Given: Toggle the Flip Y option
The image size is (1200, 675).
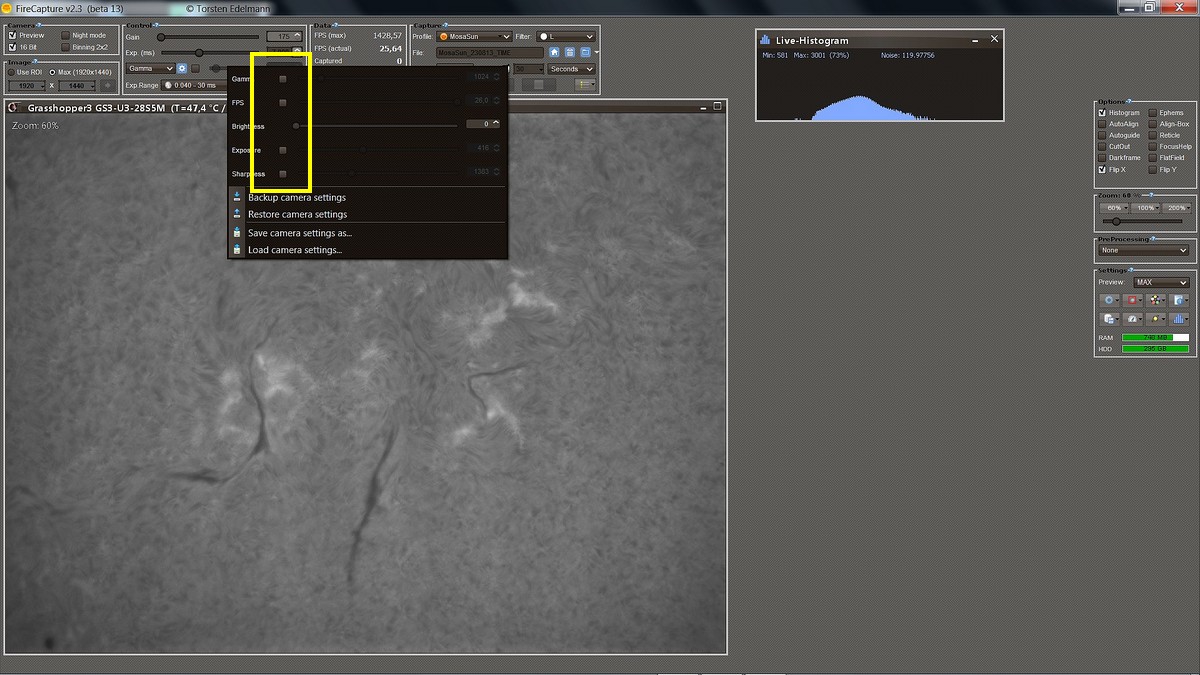Looking at the screenshot, I should tap(1153, 170).
